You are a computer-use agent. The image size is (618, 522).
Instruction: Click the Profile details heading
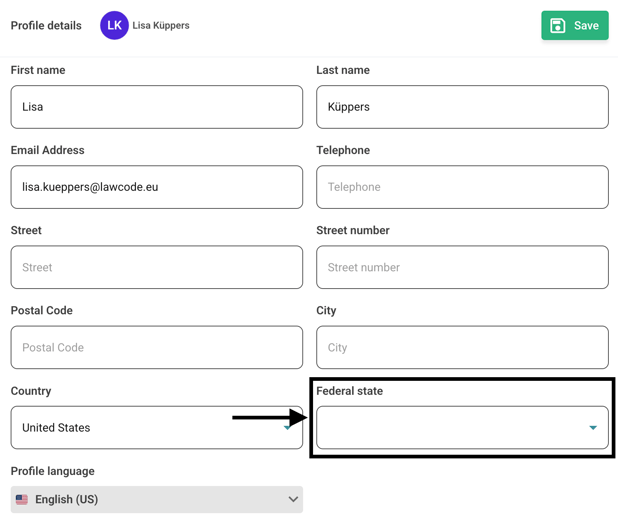point(46,26)
